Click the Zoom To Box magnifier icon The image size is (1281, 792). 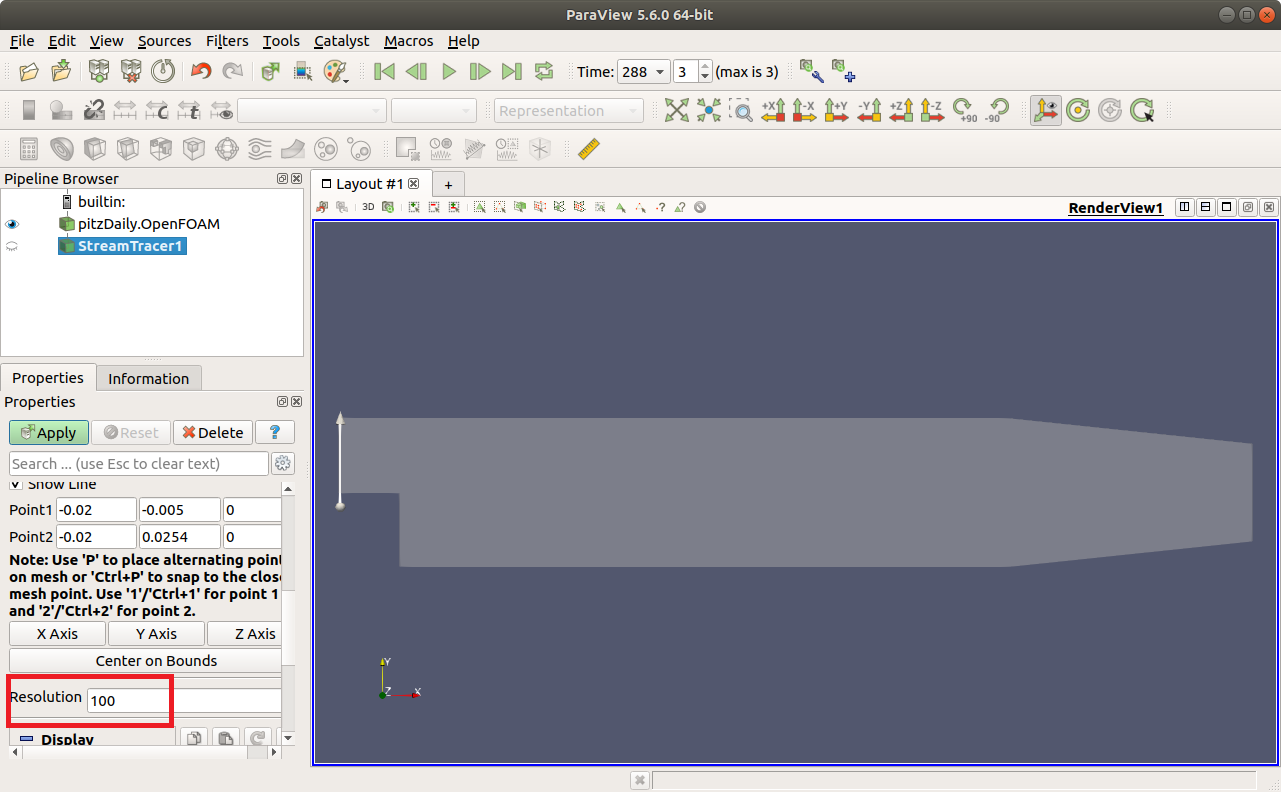point(741,110)
